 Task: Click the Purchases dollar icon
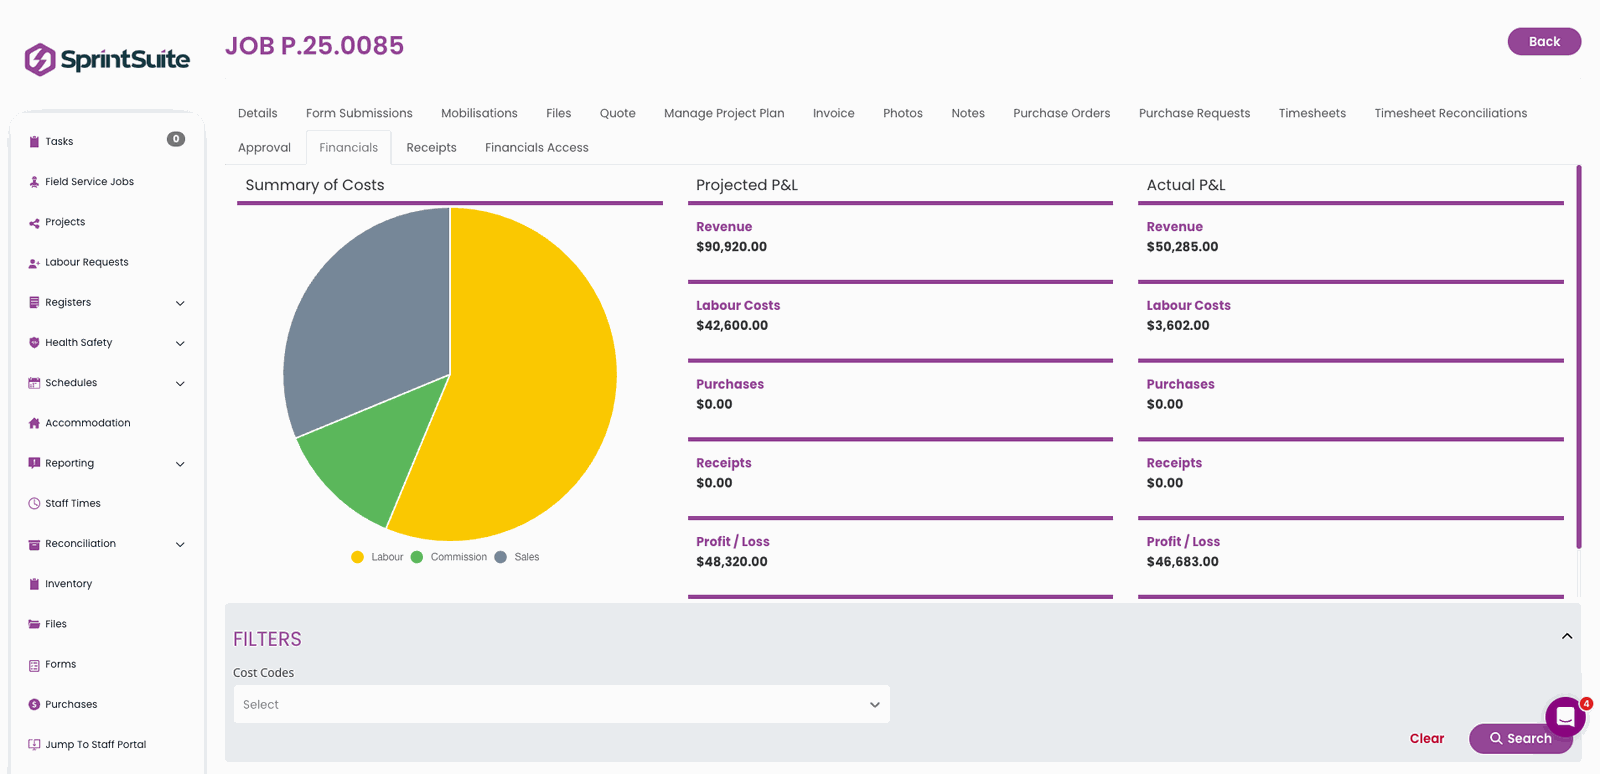click(x=34, y=704)
